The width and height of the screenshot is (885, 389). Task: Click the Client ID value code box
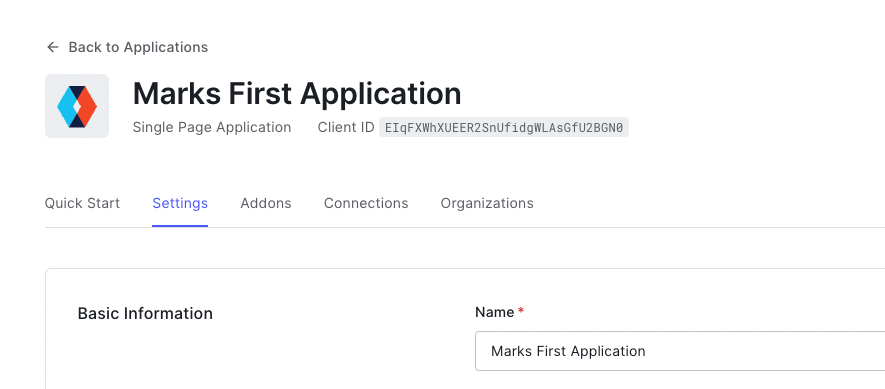503,128
